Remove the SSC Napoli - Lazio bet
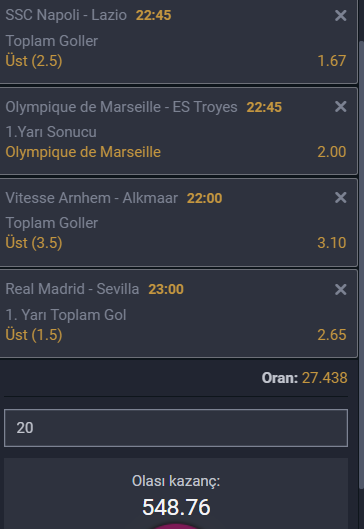Screen dimensions: 364x529 [x=340, y=16]
